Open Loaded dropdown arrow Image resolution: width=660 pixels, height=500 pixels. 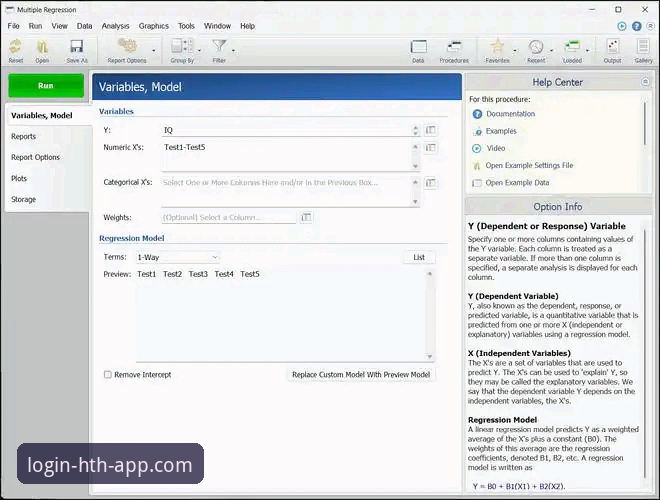click(588, 51)
